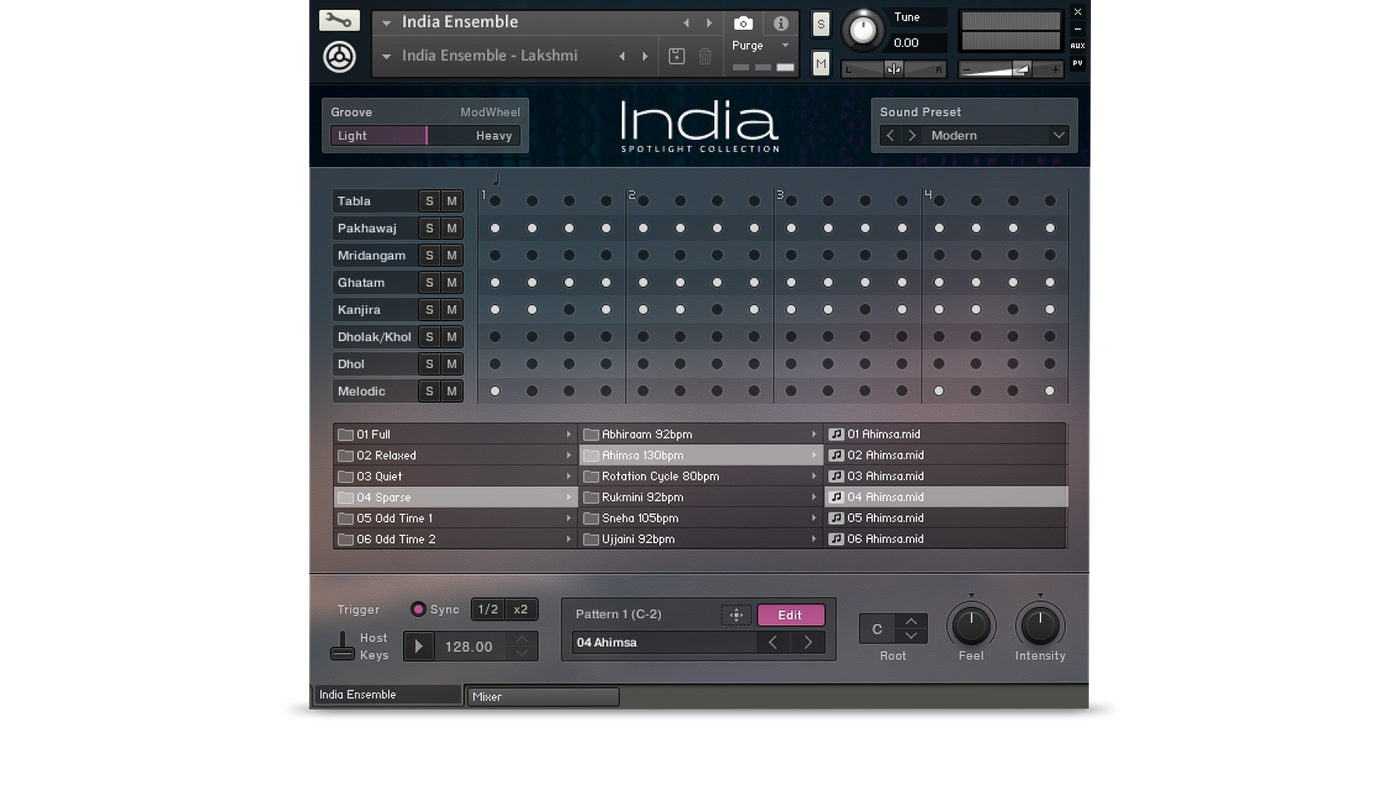Go to next instrument India Ensemble

(x=709, y=23)
